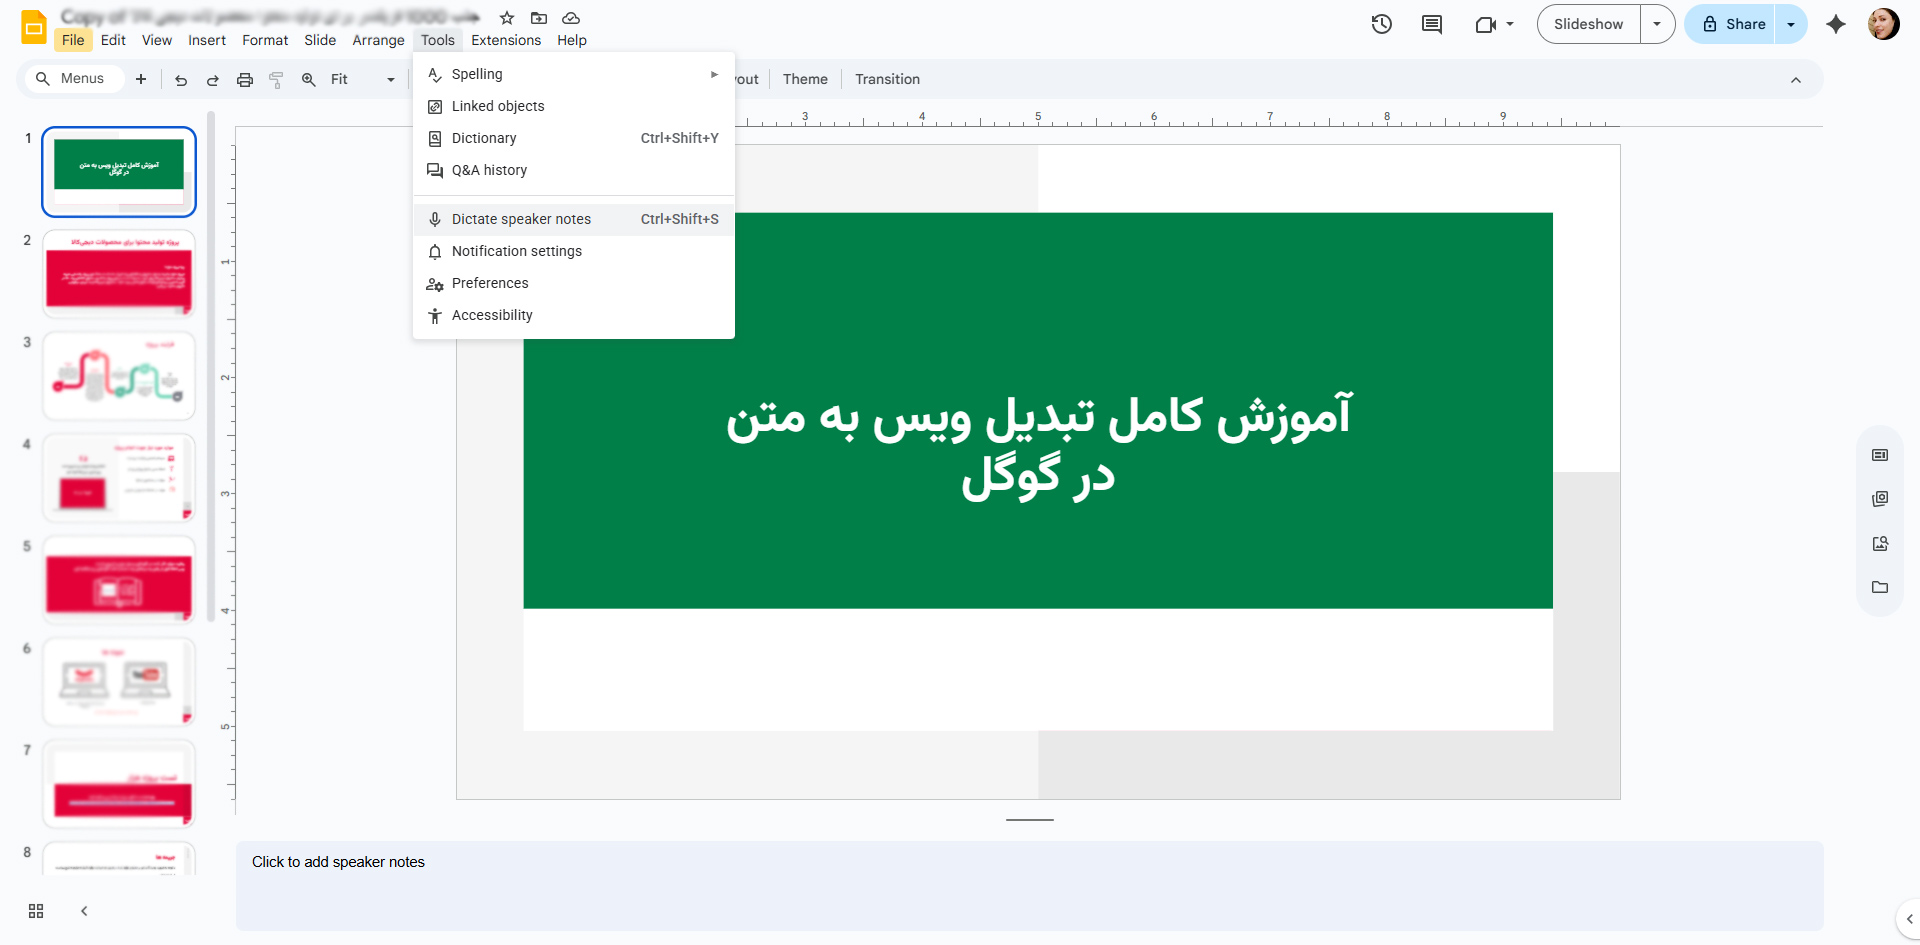Collapse the toolbar with the chevron
1920x945 pixels.
click(1795, 80)
